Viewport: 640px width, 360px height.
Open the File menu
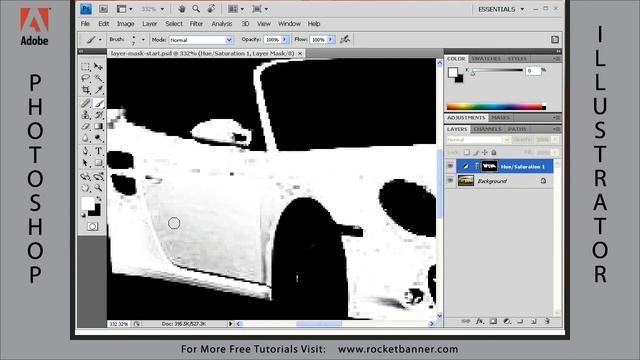coord(85,24)
